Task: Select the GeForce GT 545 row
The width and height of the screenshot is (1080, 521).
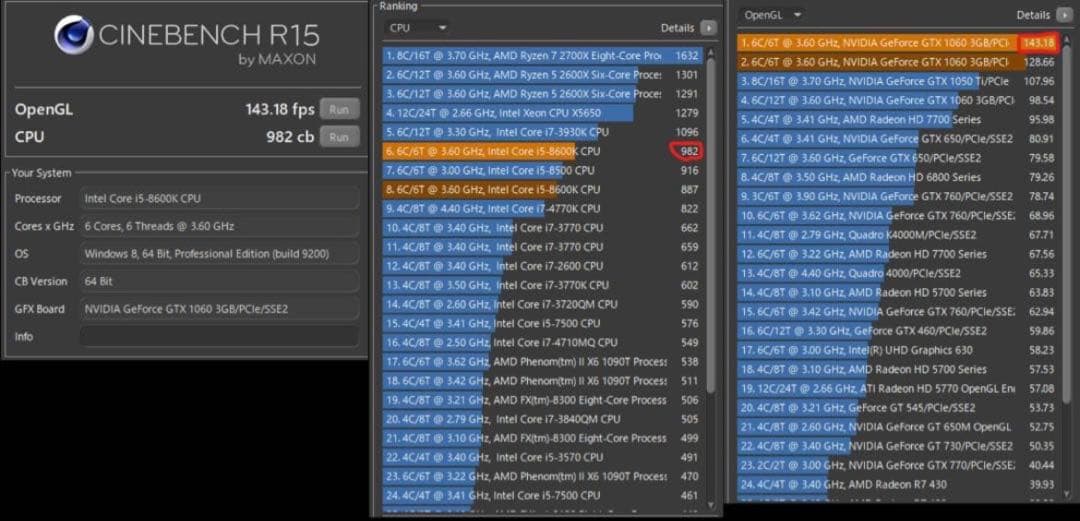Action: coord(897,408)
